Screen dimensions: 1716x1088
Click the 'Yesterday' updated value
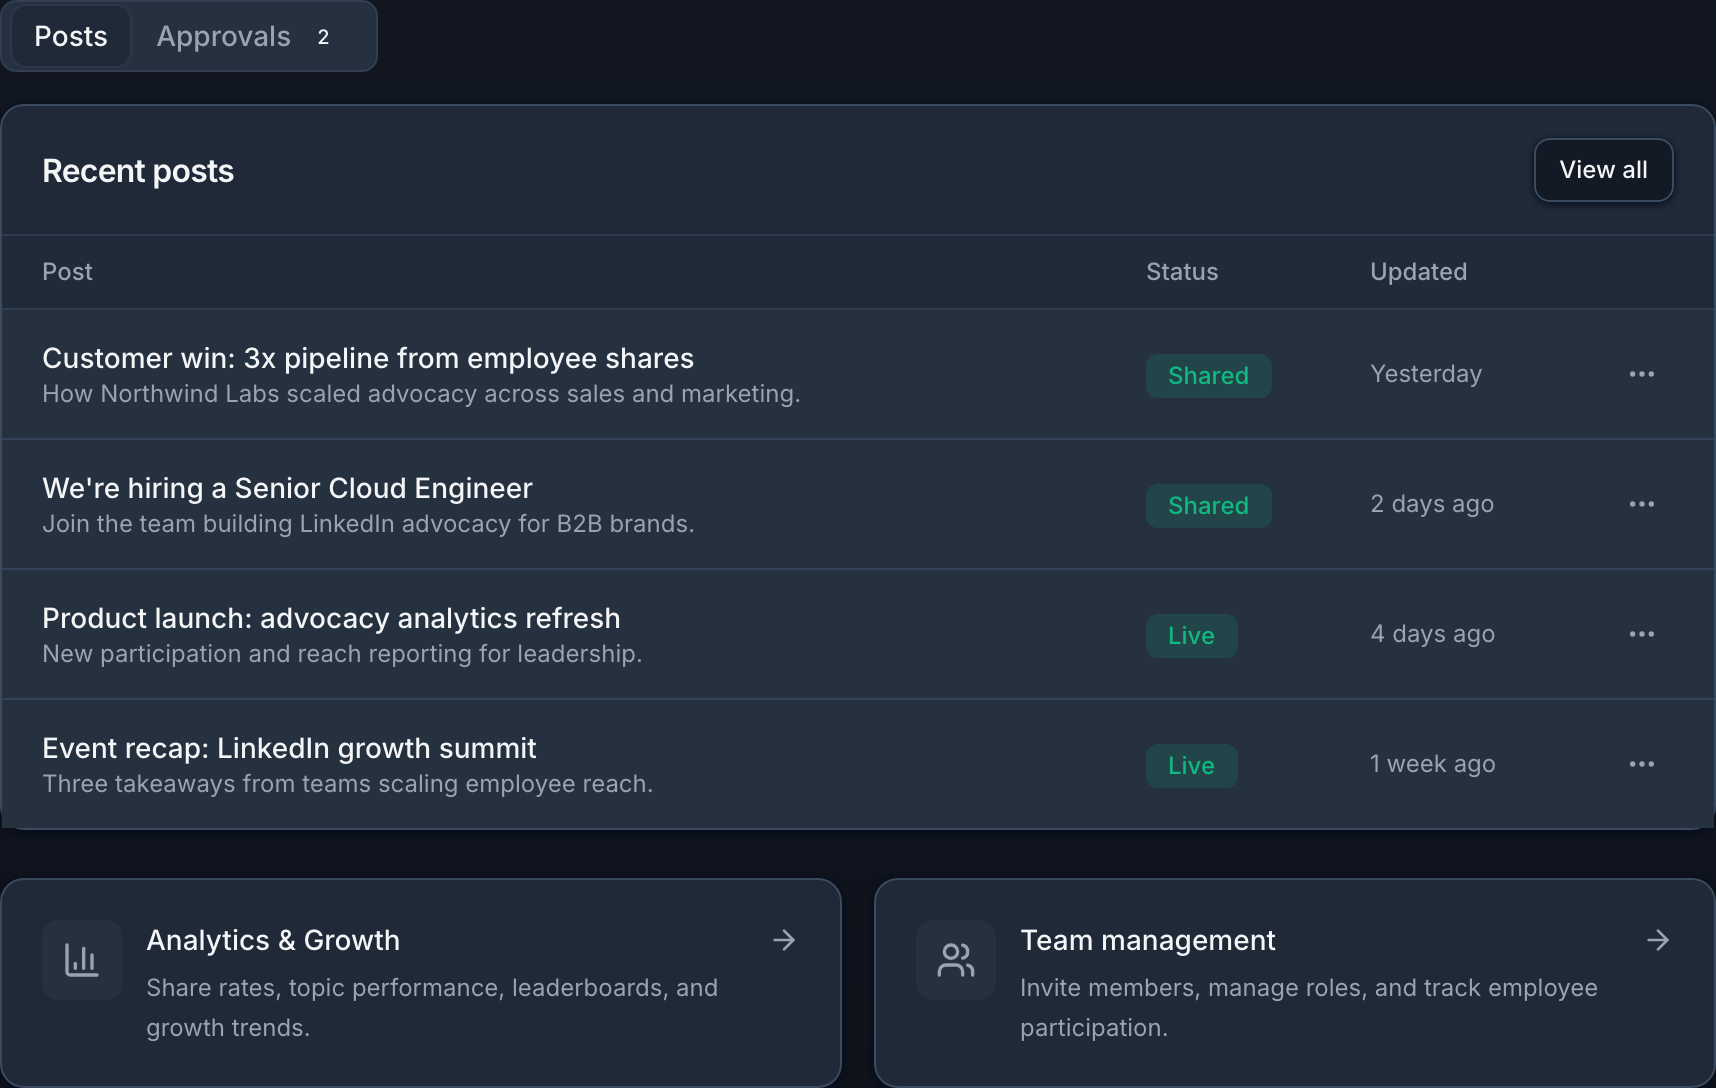coord(1426,374)
